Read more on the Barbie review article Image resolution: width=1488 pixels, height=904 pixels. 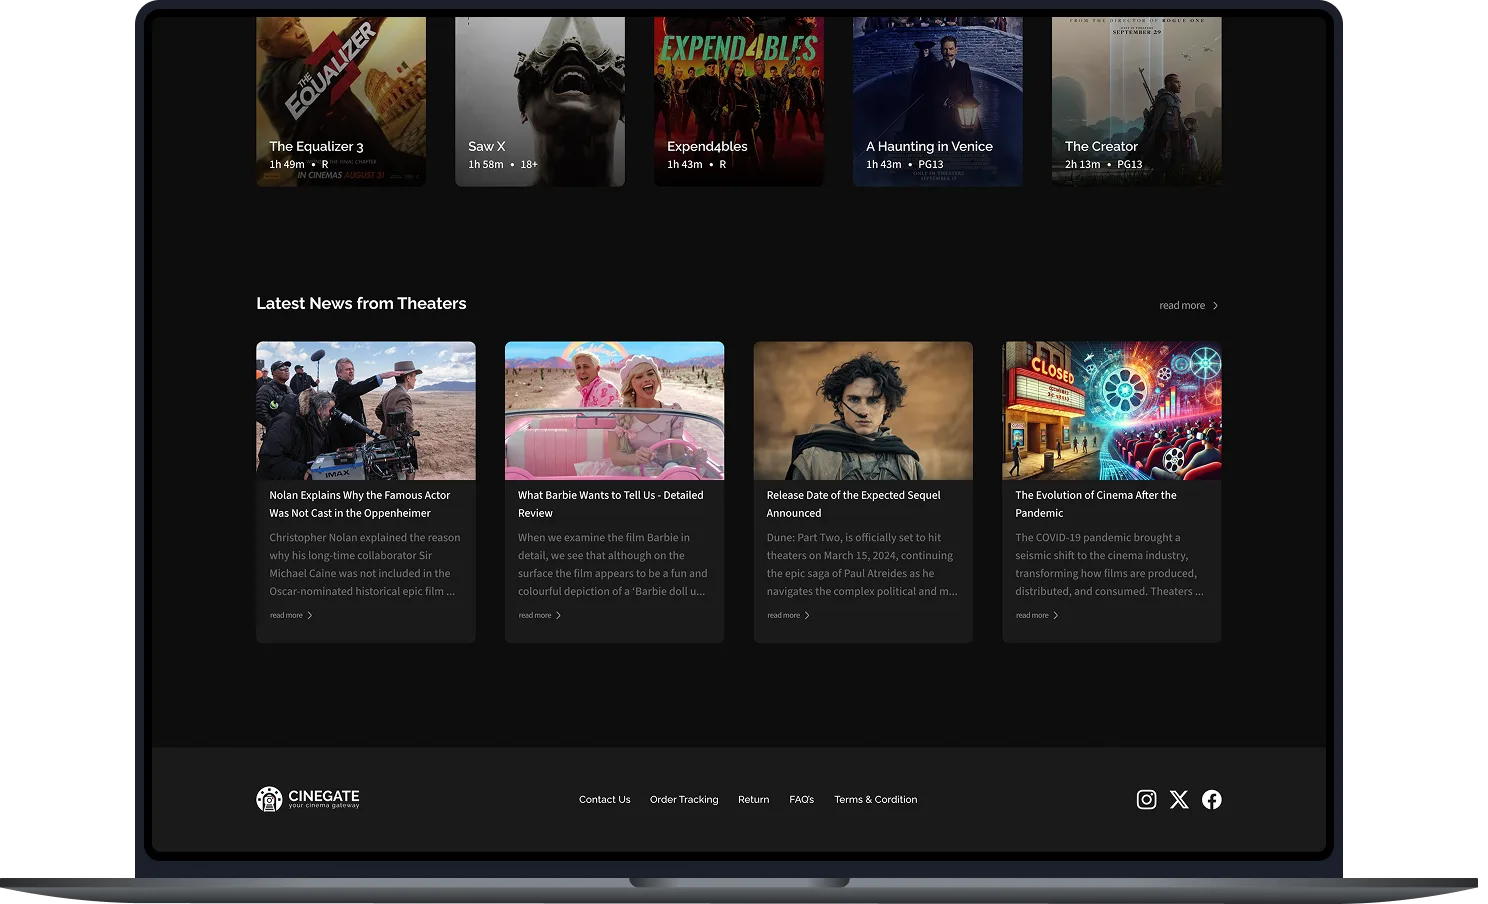[x=540, y=615]
